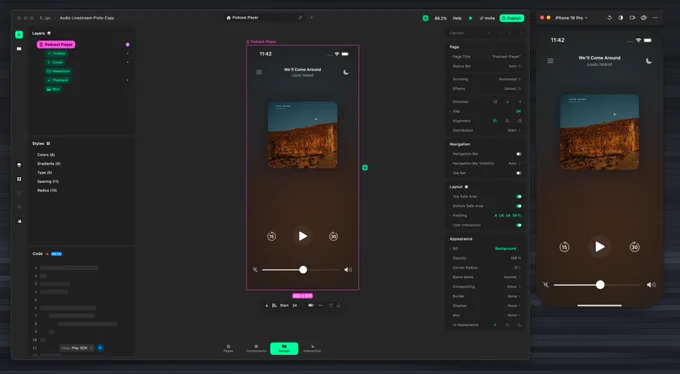The width and height of the screenshot is (680, 374).
Task: Expand the Playback layer chevron
Action: pos(128,80)
